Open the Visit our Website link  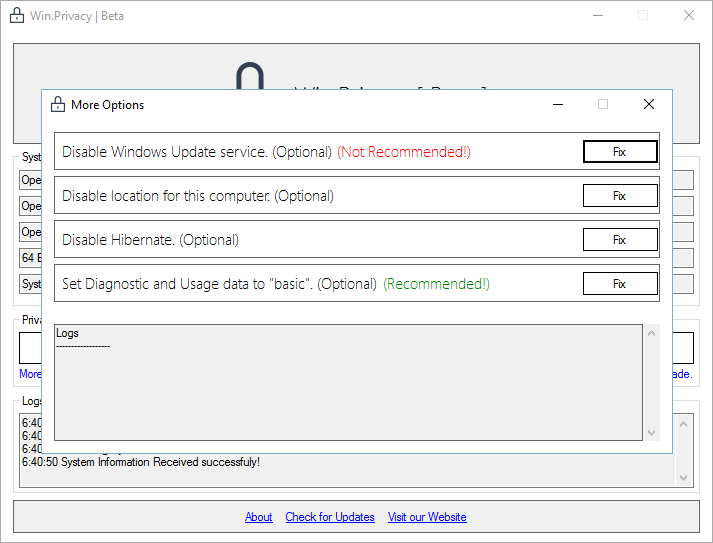point(427,517)
